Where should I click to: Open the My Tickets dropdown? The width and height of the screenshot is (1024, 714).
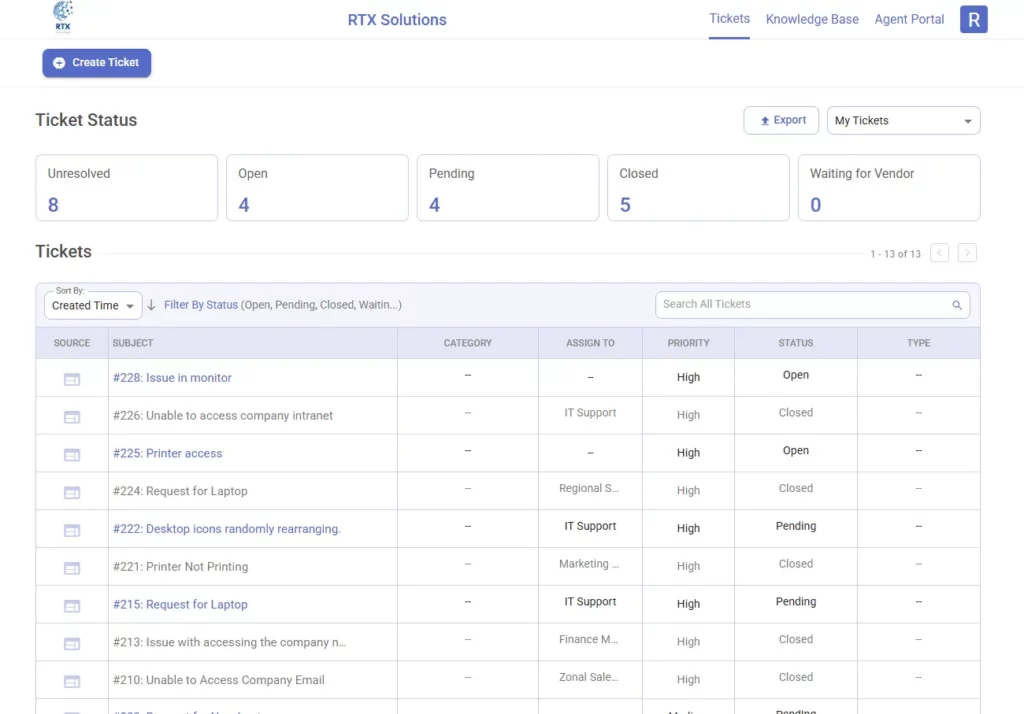point(903,121)
